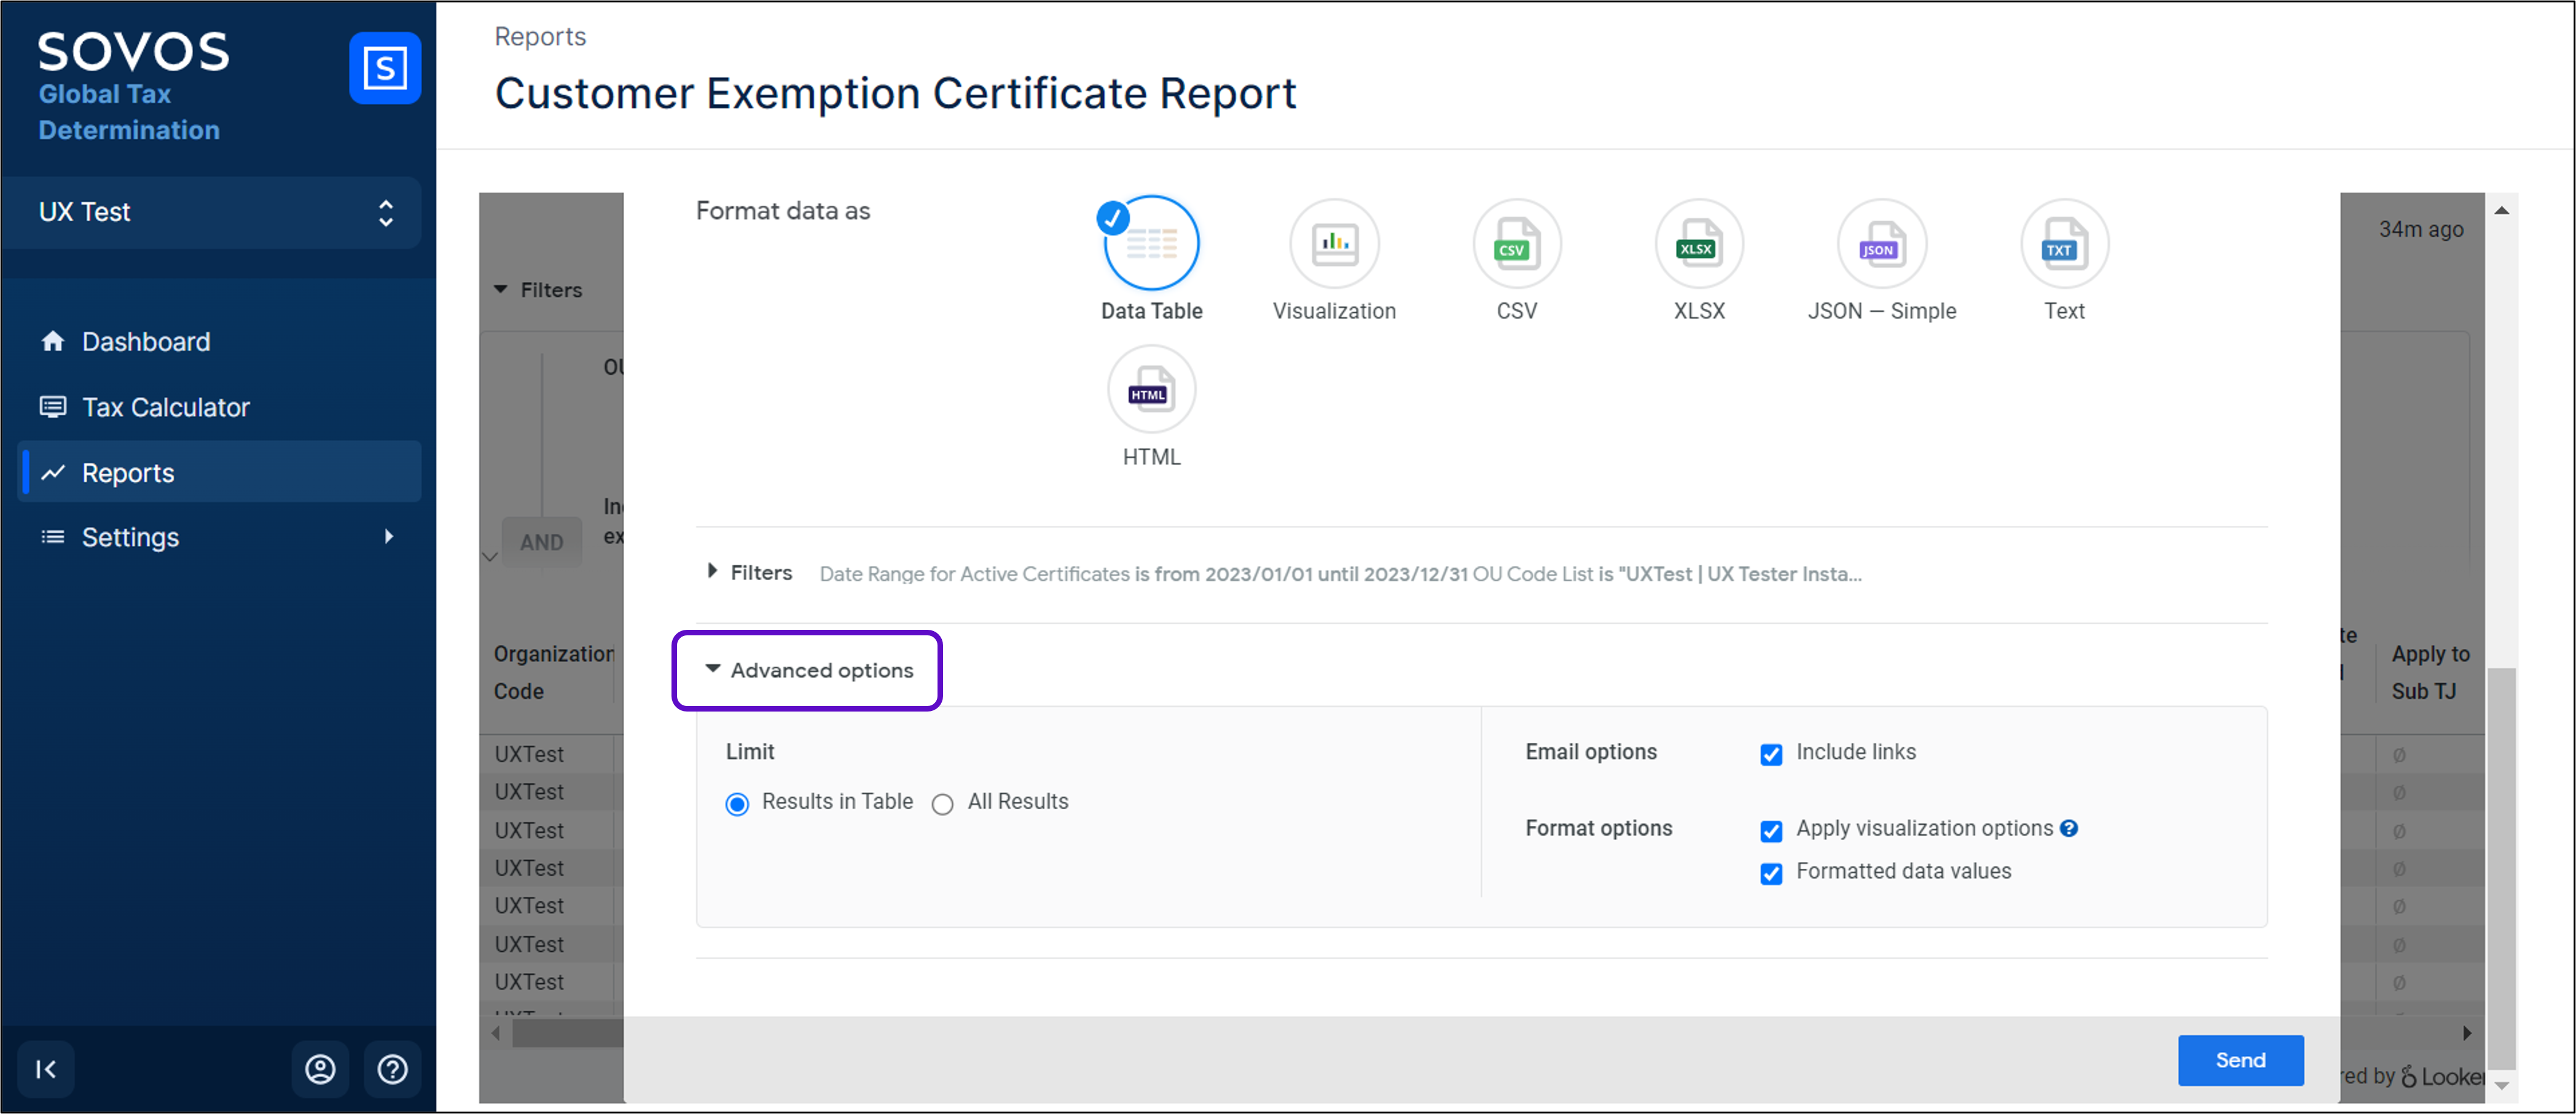Click the vertical scrollbar down arrow
The image size is (2576, 1114).
point(2501,1085)
